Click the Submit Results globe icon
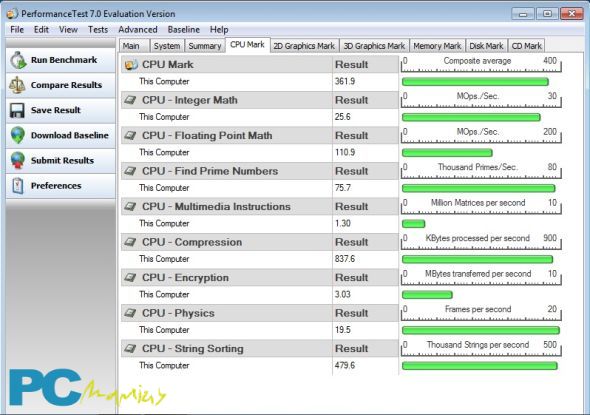 click(x=18, y=161)
